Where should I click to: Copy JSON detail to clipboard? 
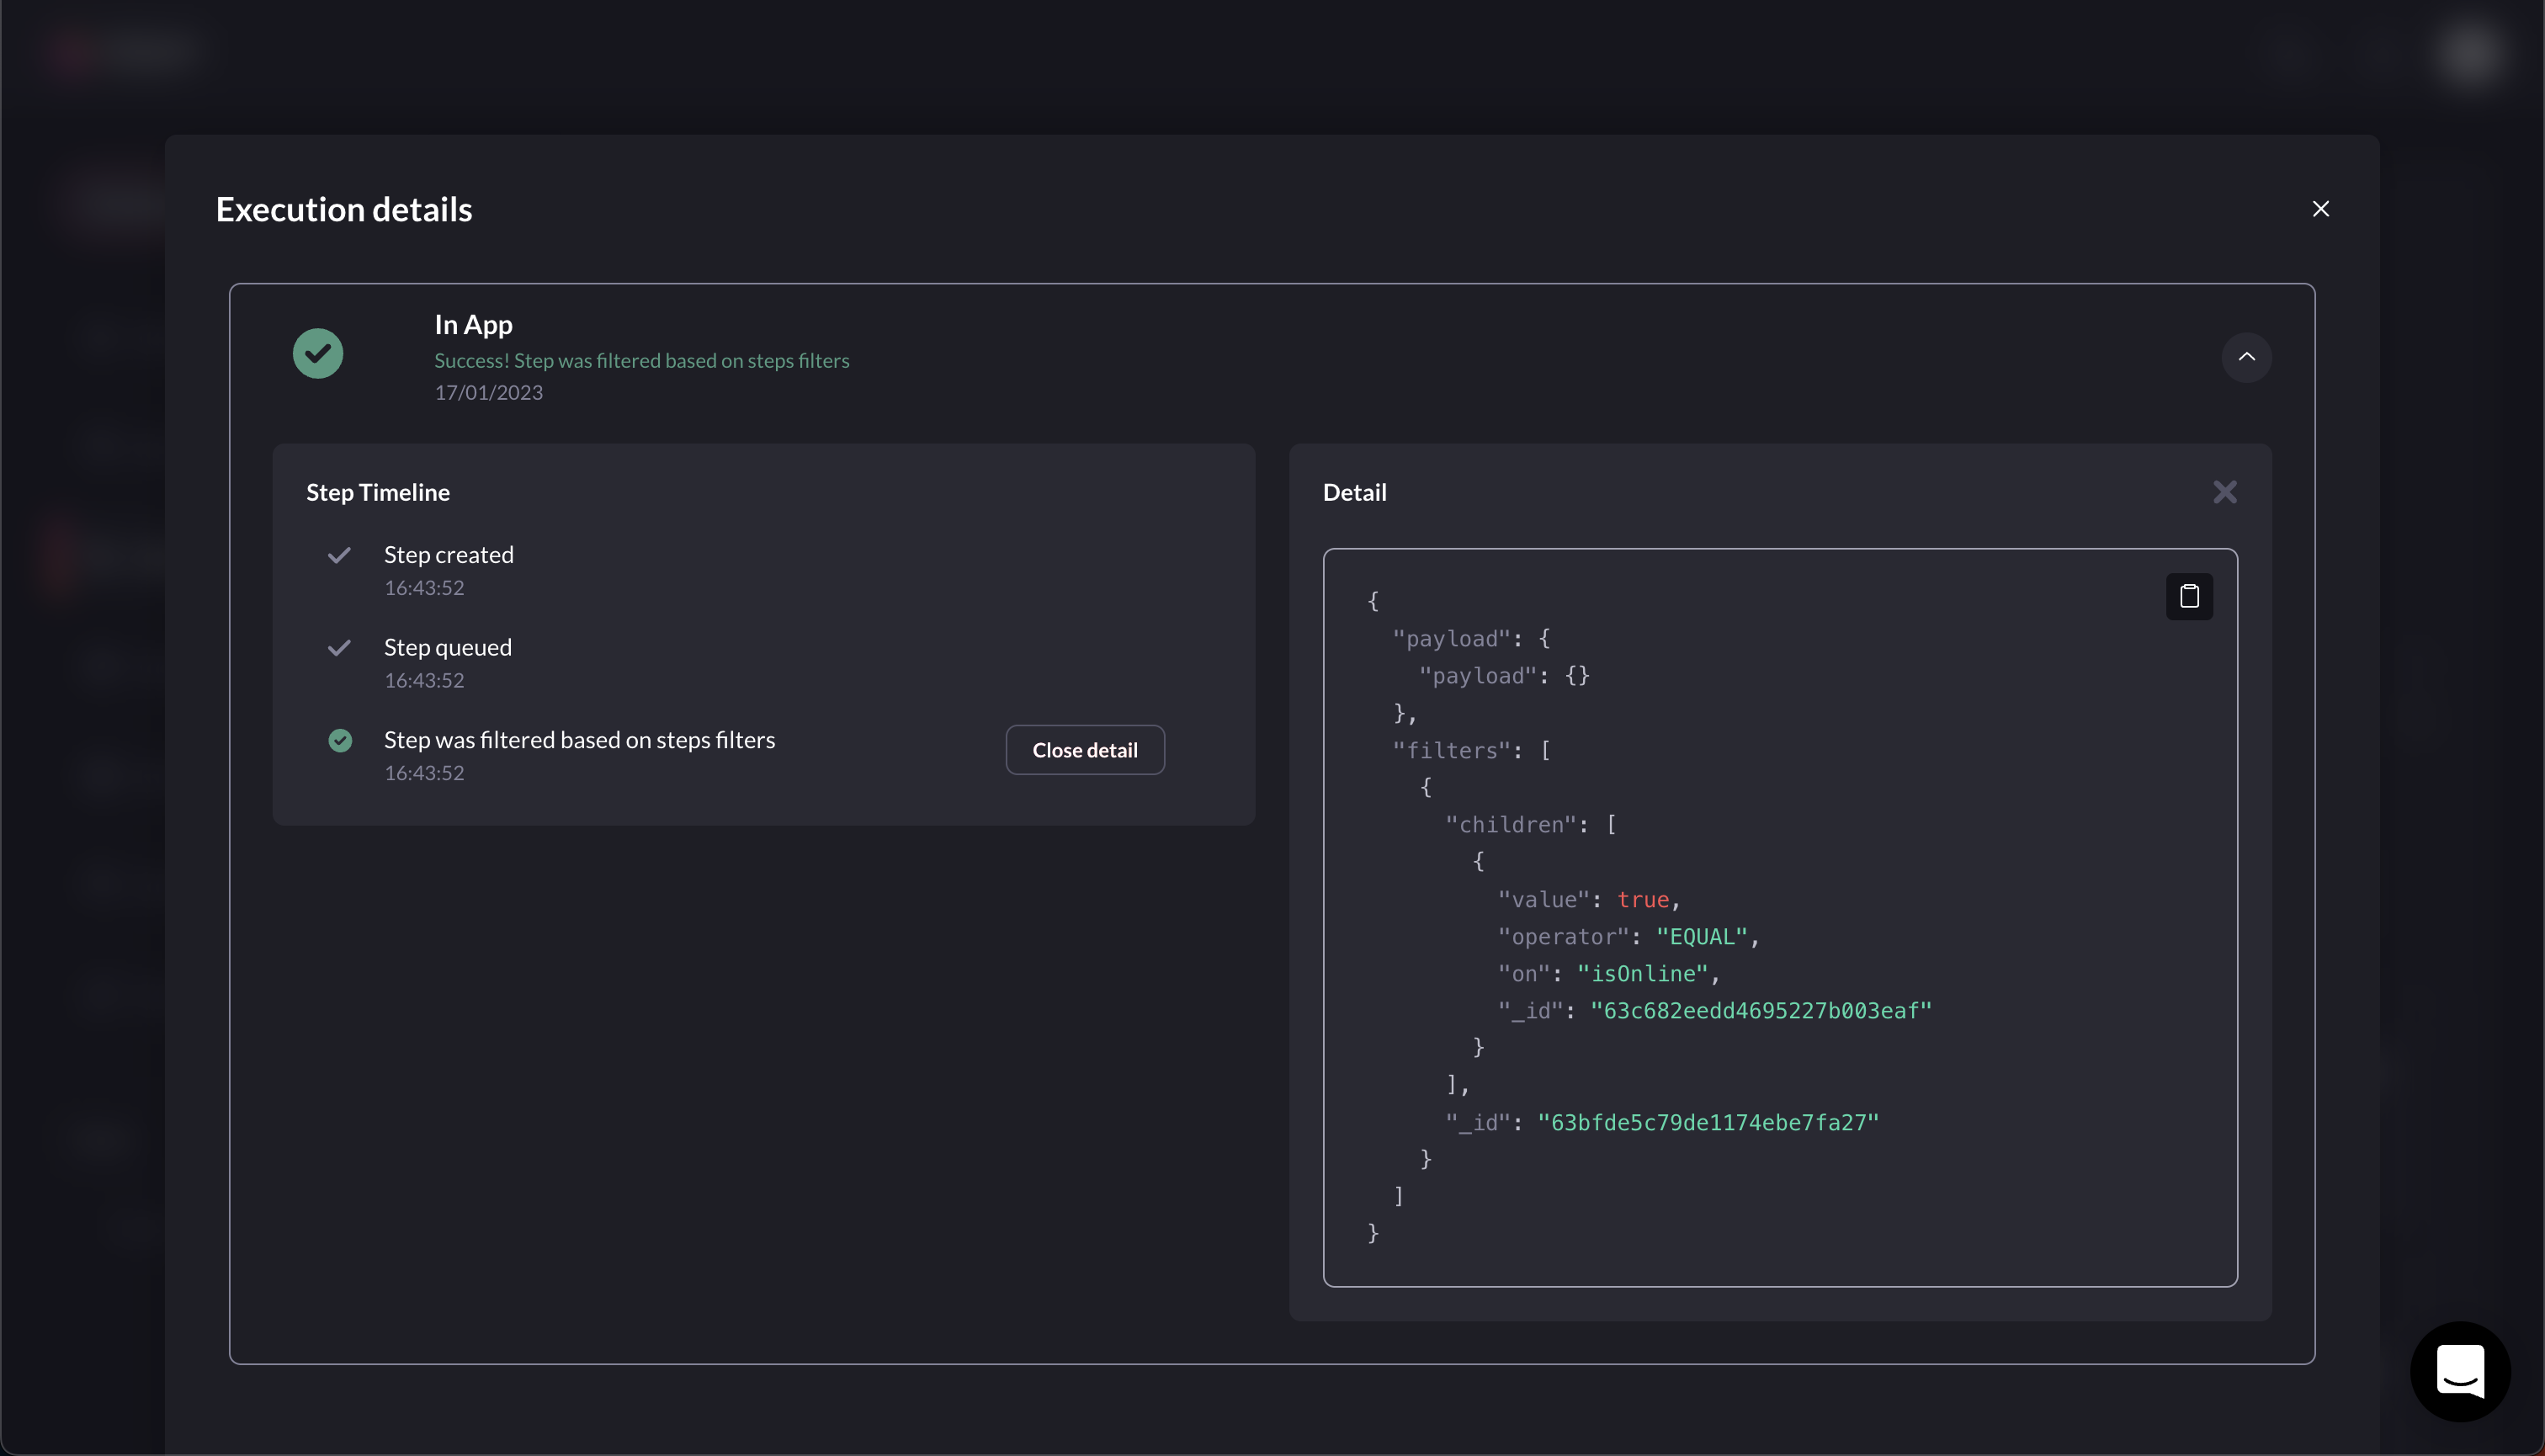[x=2188, y=596]
